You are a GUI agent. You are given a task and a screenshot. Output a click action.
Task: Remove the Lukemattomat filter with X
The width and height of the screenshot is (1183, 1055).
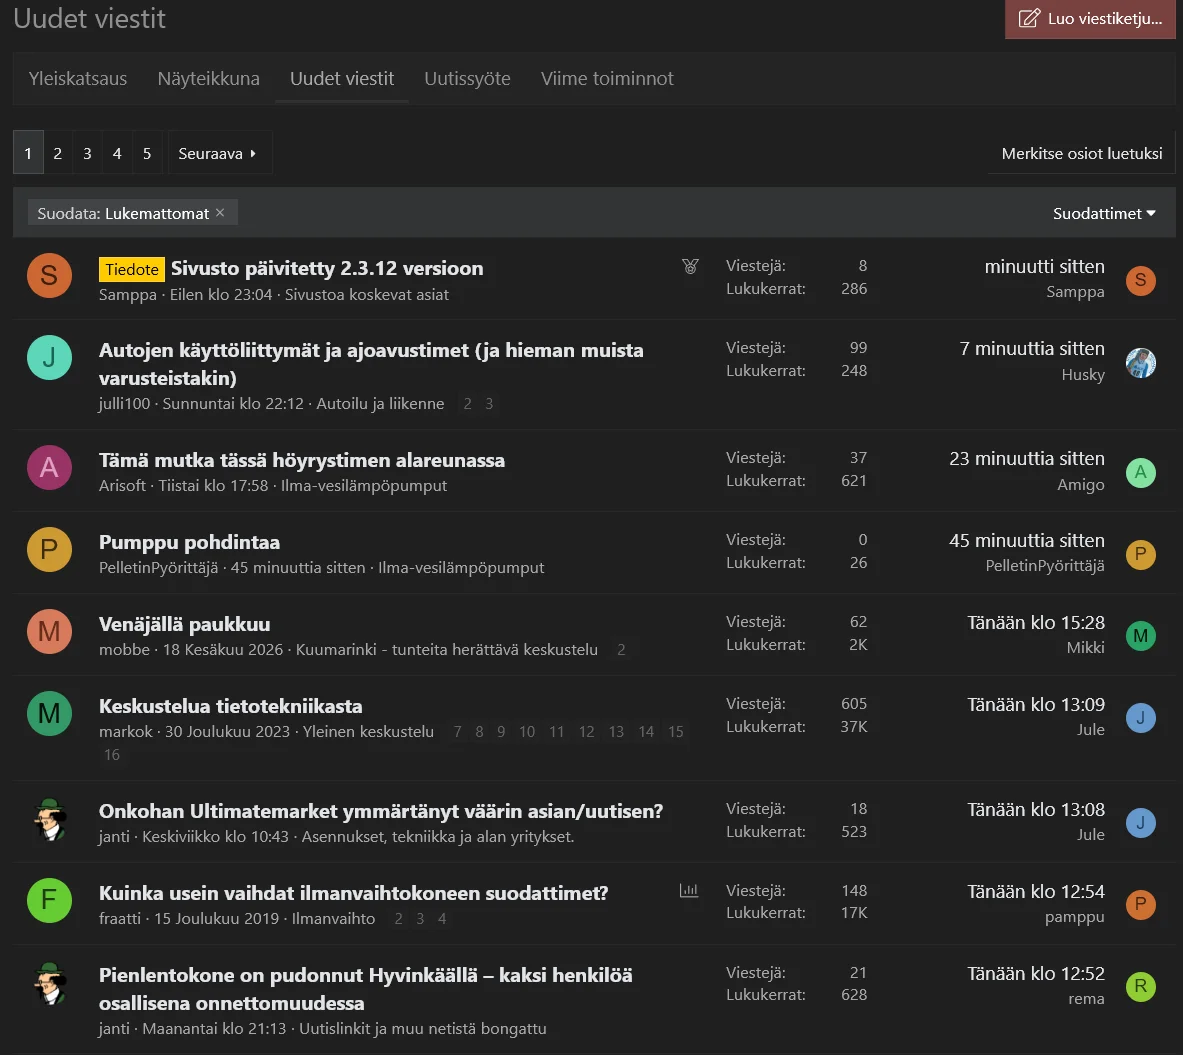coord(220,213)
